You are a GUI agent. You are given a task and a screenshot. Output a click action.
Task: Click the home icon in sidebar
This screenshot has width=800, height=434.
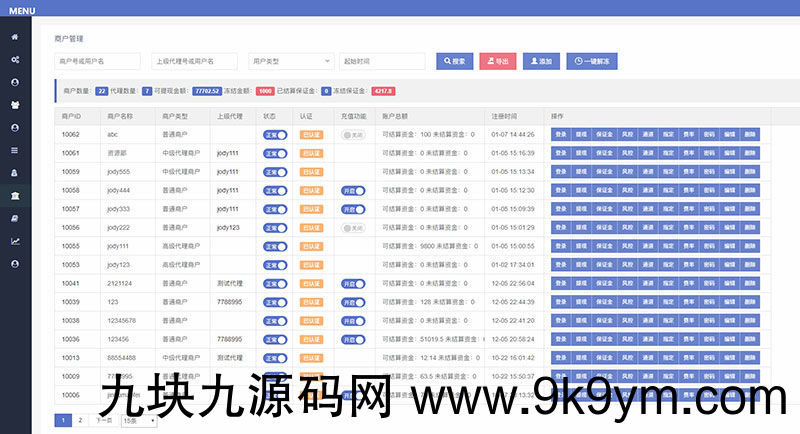click(x=15, y=37)
